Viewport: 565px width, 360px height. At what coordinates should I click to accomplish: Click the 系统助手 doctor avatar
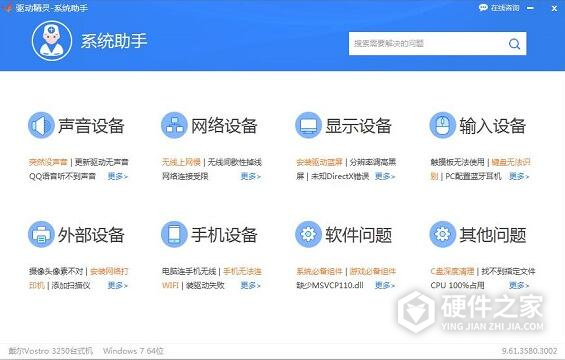tap(52, 41)
